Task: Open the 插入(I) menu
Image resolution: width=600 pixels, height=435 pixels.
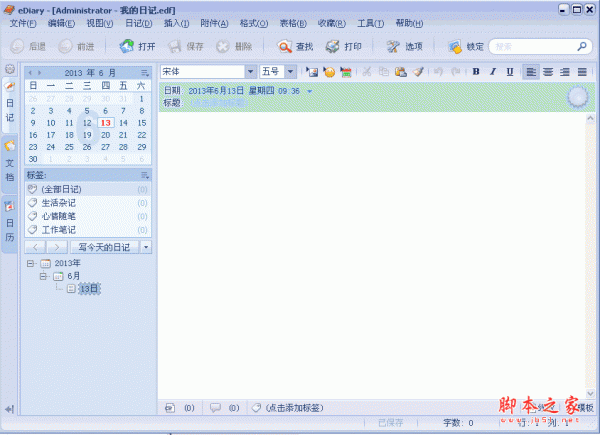Action: pos(176,24)
